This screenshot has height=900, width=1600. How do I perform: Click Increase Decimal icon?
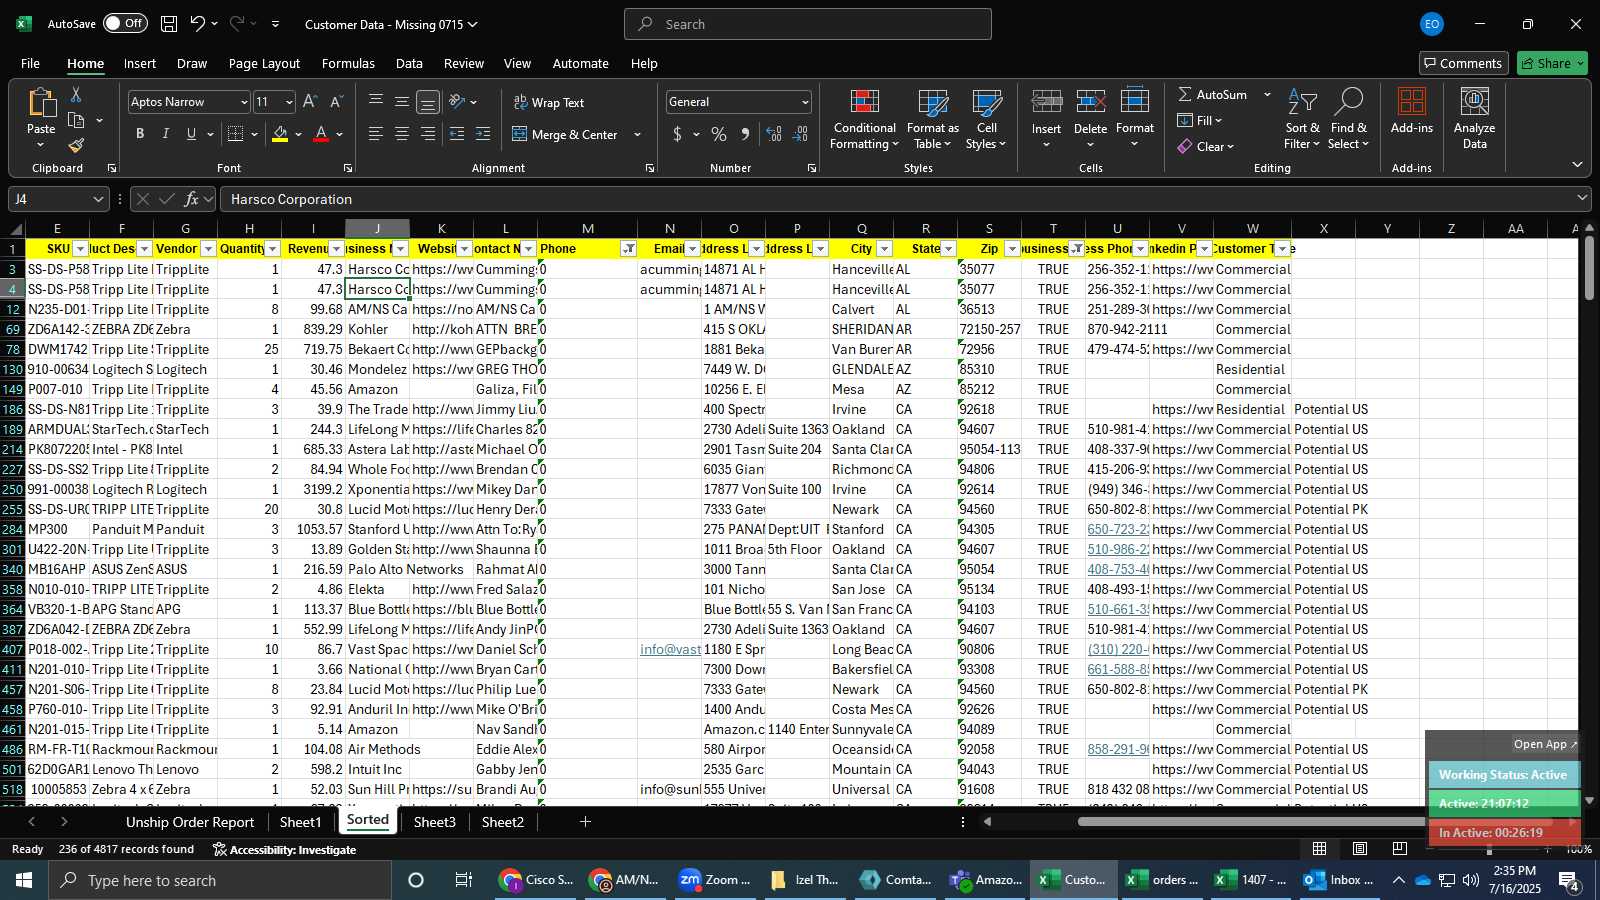[774, 134]
